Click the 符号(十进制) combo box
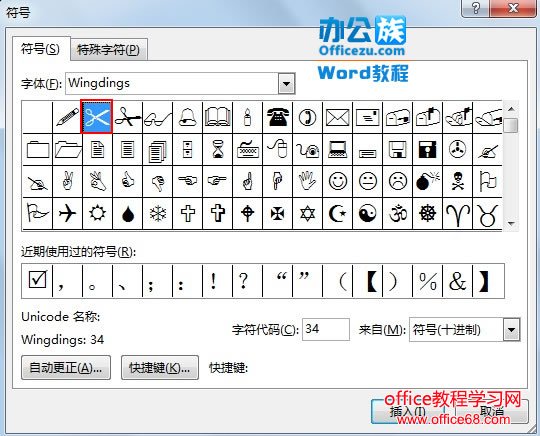 pyautogui.click(x=465, y=330)
